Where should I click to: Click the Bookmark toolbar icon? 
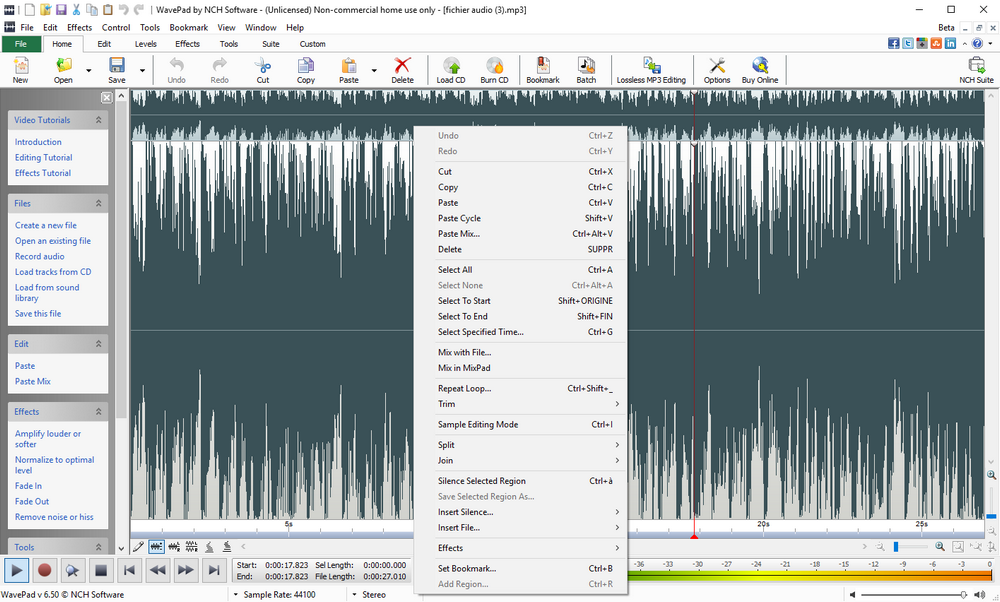(x=543, y=70)
